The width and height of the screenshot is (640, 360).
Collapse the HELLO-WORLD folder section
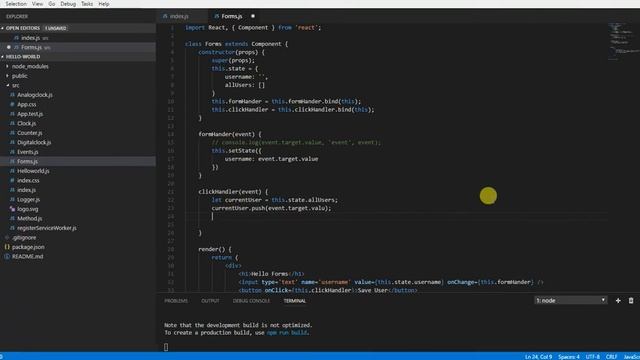point(78,57)
